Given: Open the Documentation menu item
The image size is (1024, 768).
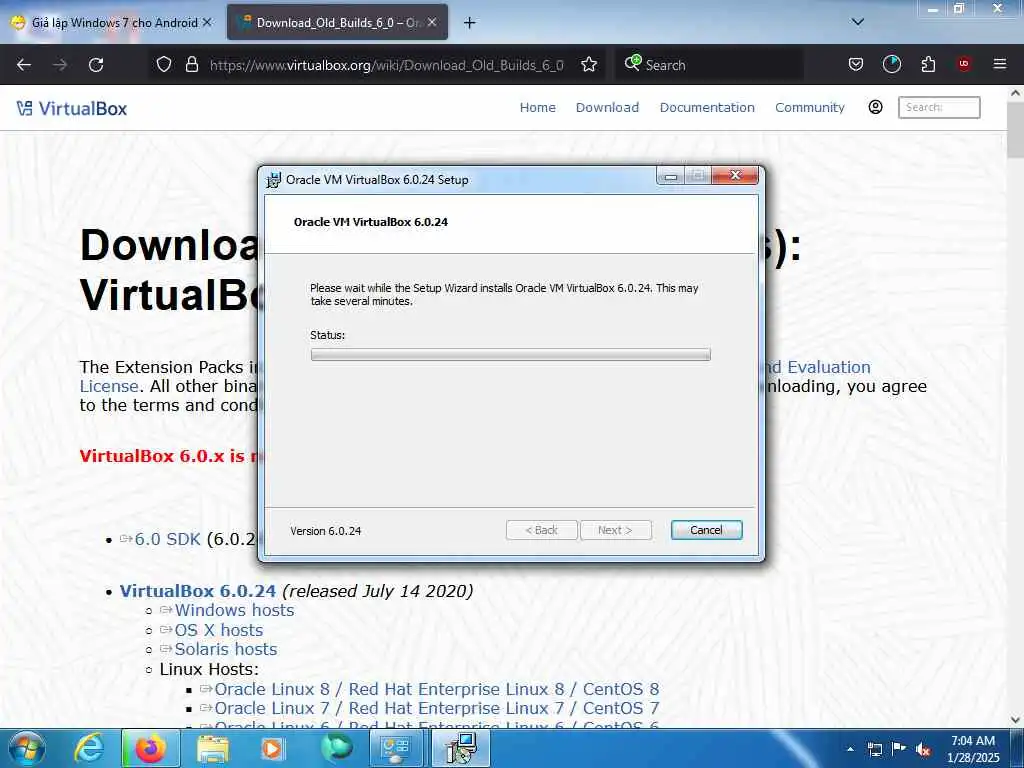Looking at the screenshot, I should click(707, 108).
